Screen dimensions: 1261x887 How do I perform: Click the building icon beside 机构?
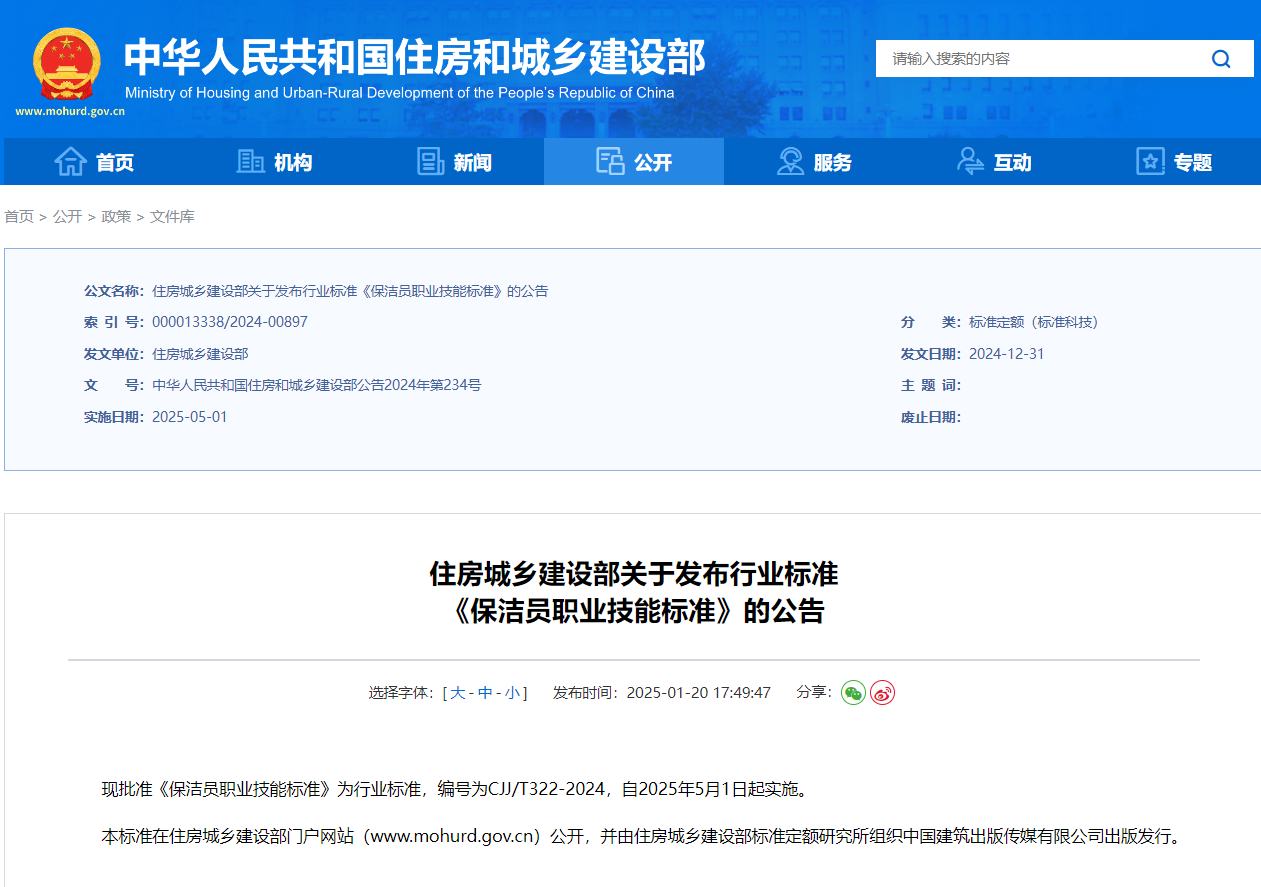[x=250, y=162]
